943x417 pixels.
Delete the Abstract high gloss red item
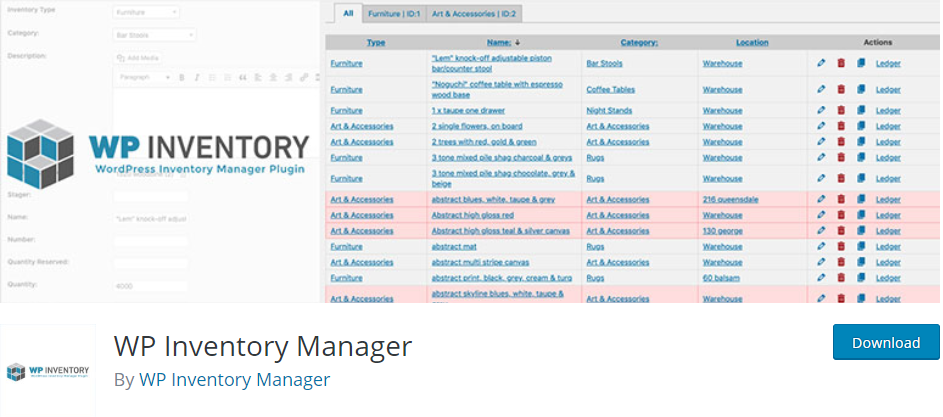click(x=841, y=215)
